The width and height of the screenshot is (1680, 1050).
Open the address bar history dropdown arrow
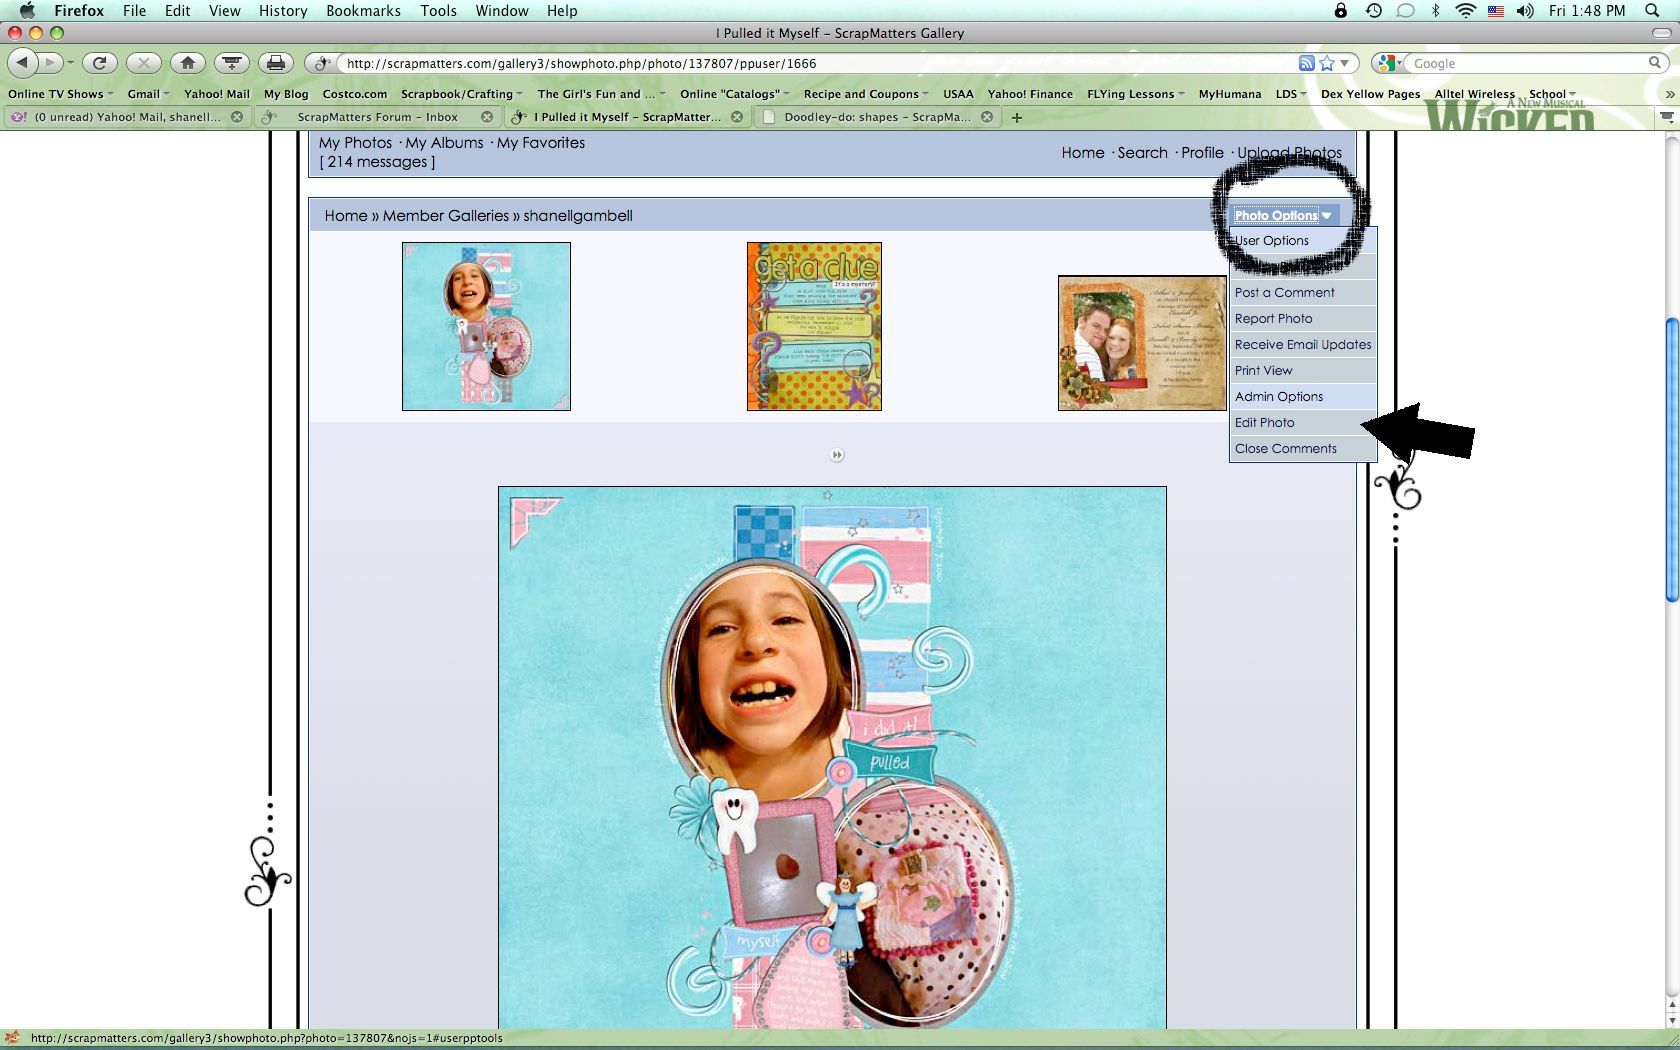(1345, 63)
